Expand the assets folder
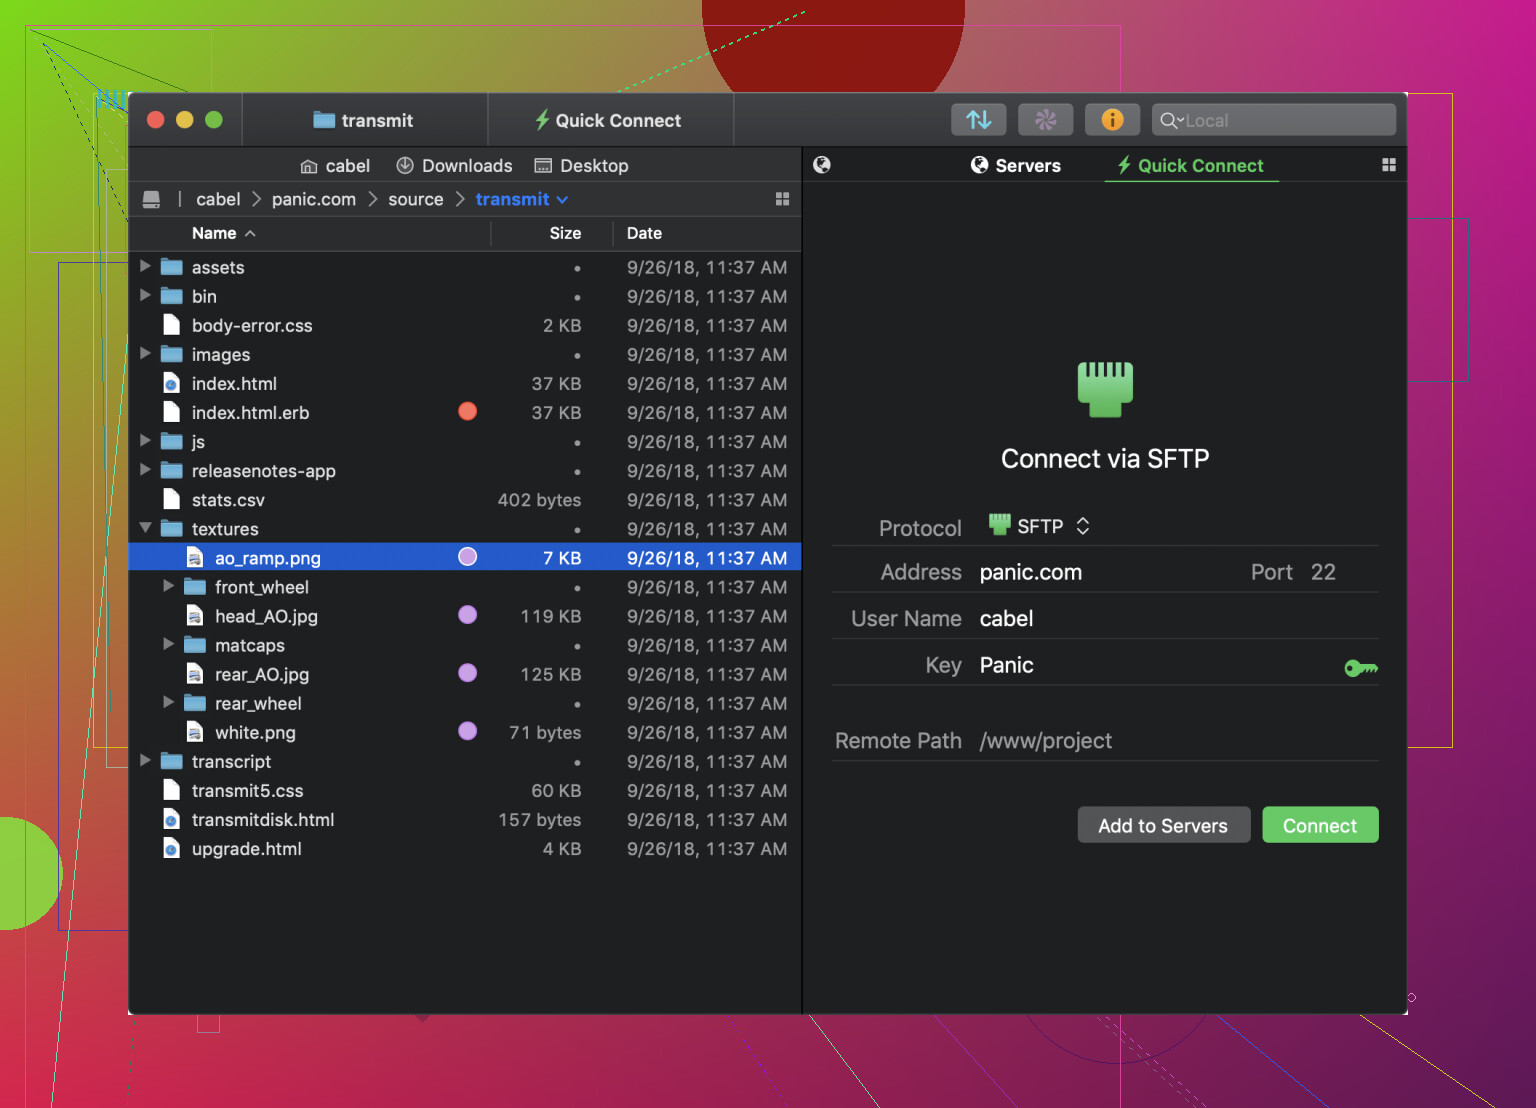The image size is (1536, 1108). (x=146, y=267)
